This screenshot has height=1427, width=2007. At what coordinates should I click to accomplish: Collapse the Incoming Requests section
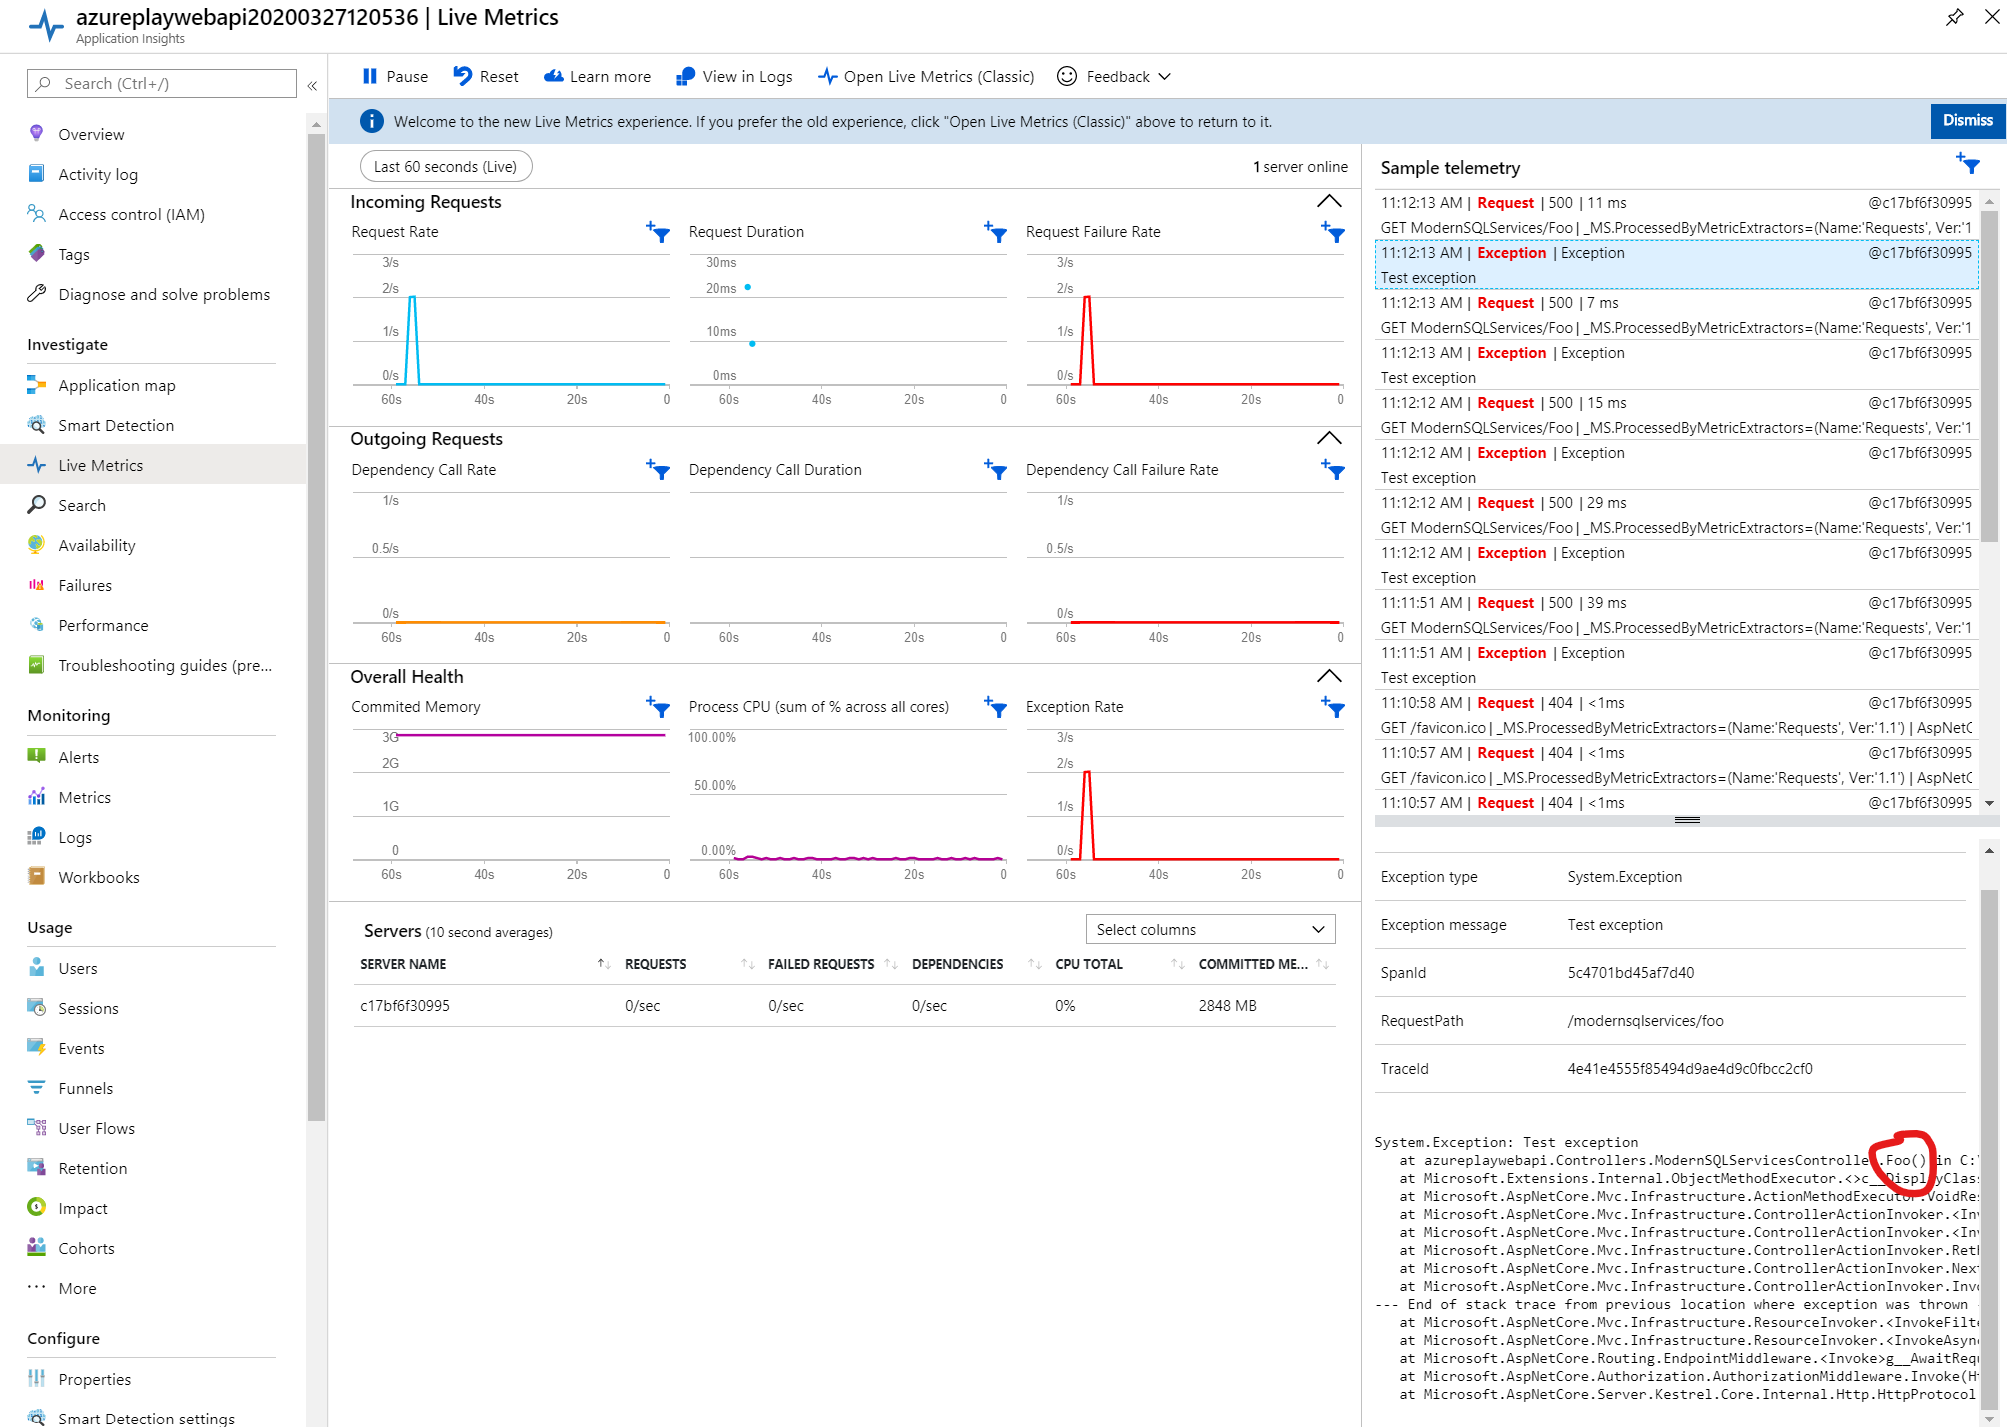click(1328, 201)
